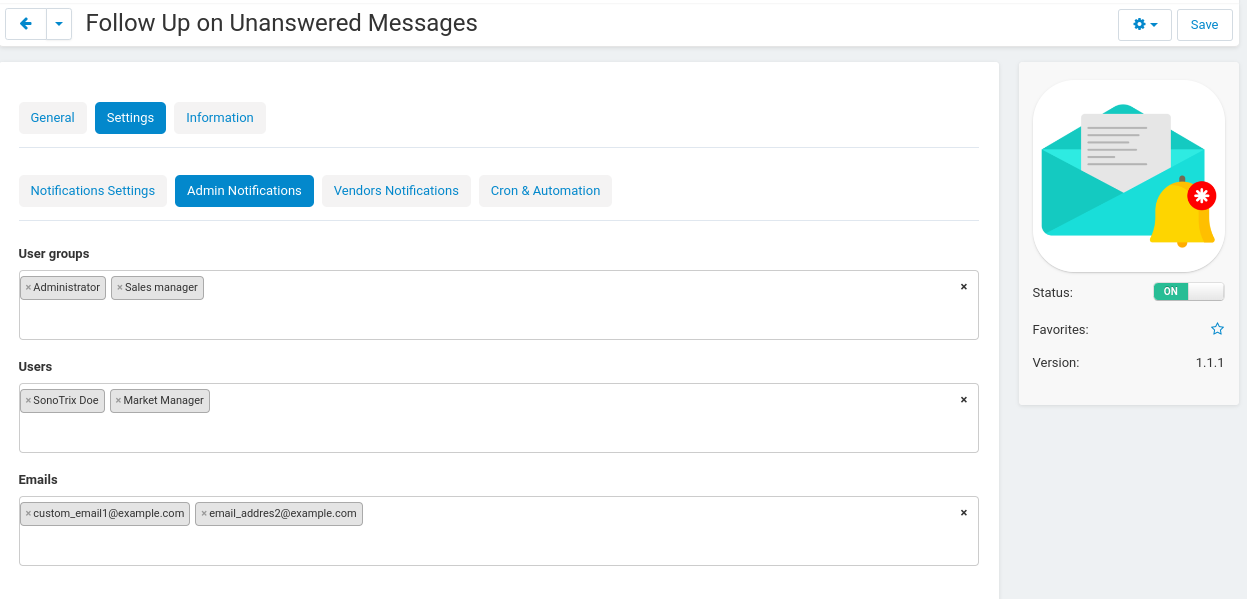Add this add-on to favorites using the star icon
Image resolution: width=1247 pixels, height=599 pixels.
coord(1217,329)
